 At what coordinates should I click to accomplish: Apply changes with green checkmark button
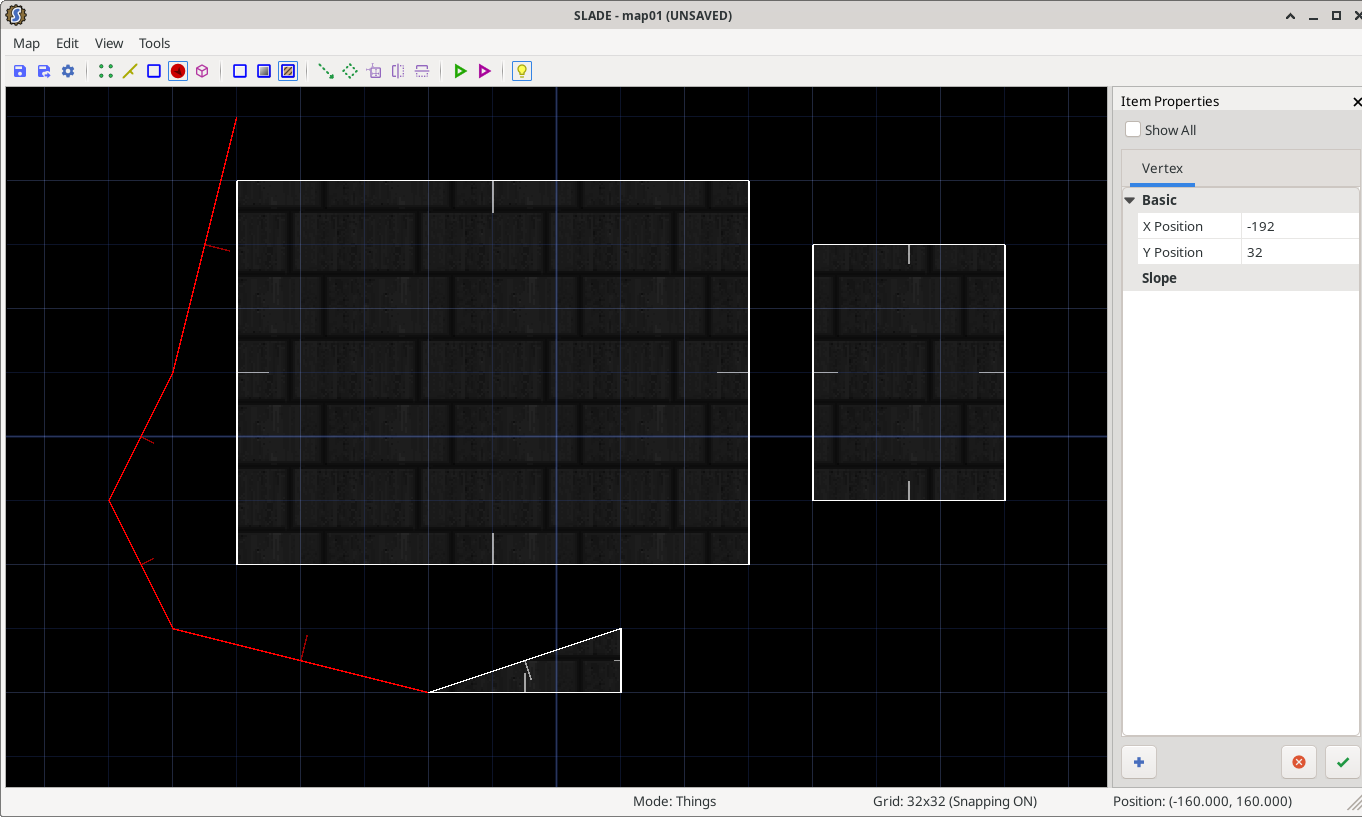tap(1342, 762)
